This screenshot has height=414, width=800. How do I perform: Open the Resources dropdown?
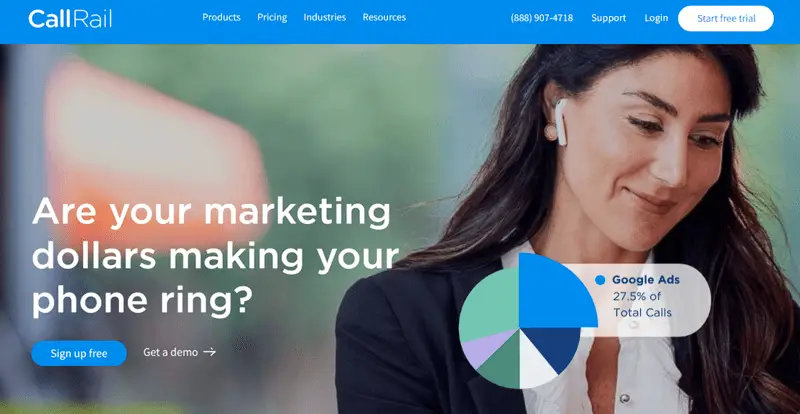pyautogui.click(x=384, y=17)
